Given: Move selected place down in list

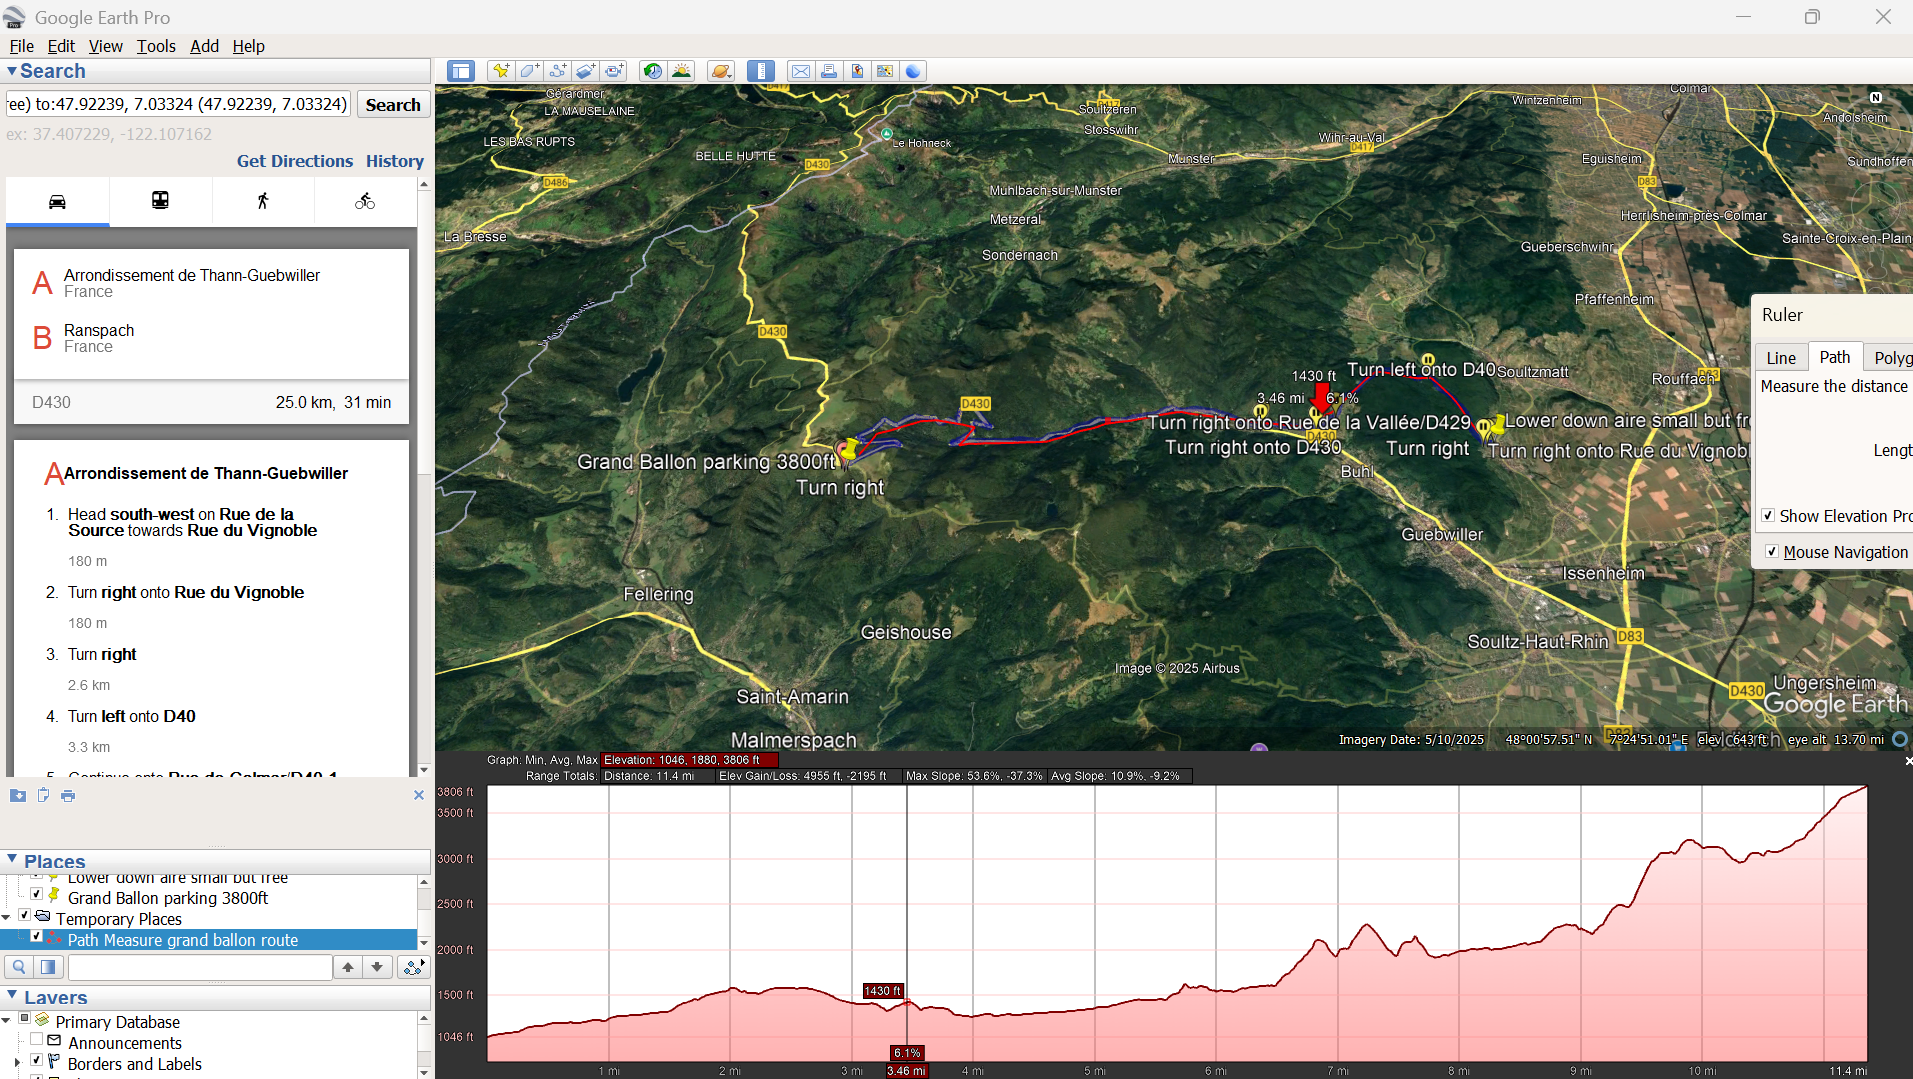Looking at the screenshot, I should coord(377,966).
